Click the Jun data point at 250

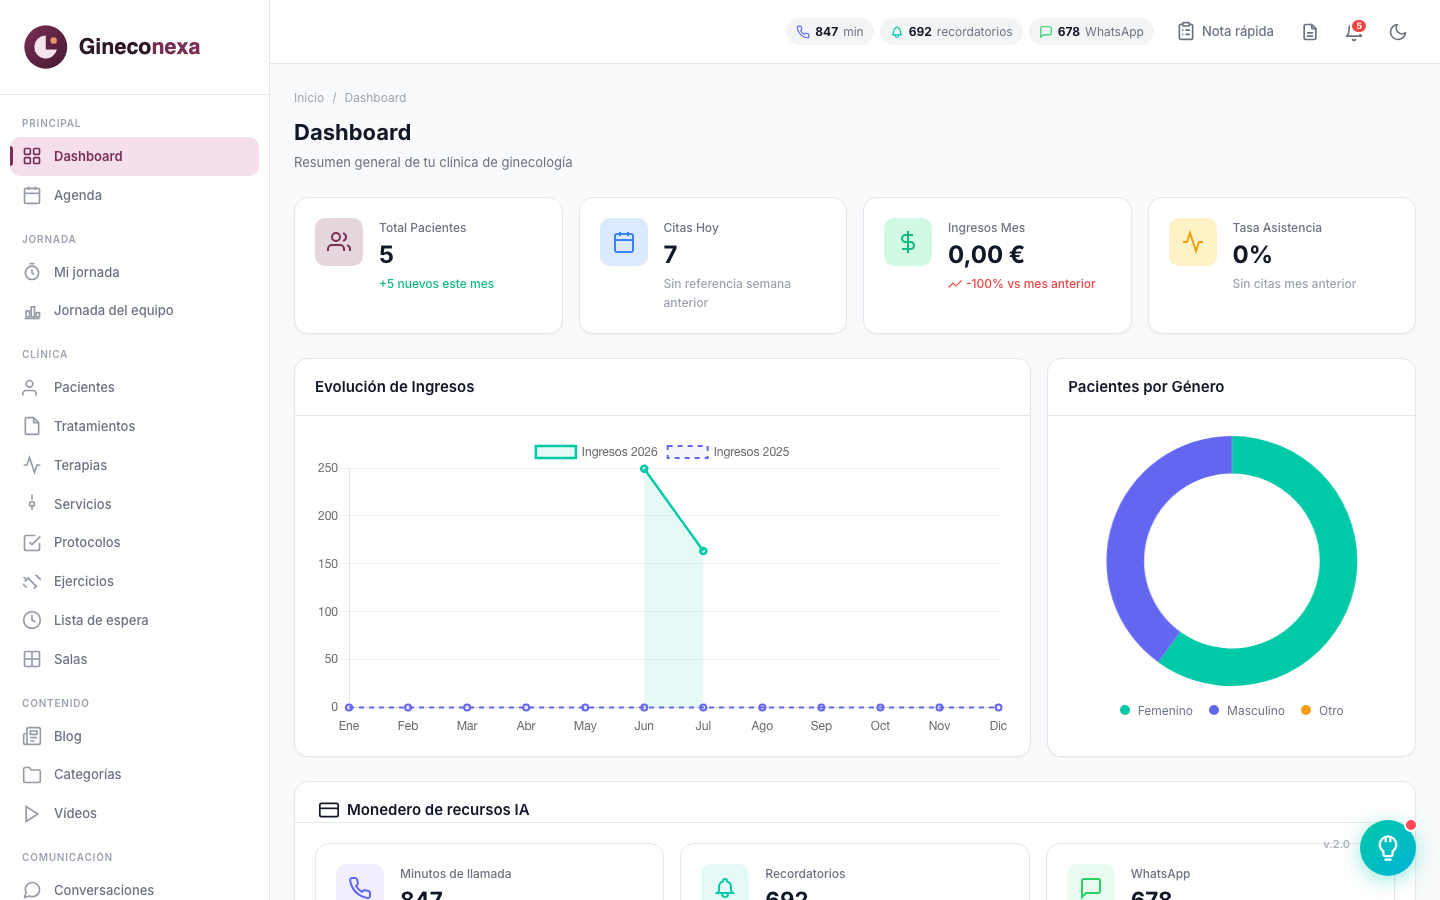644,469
